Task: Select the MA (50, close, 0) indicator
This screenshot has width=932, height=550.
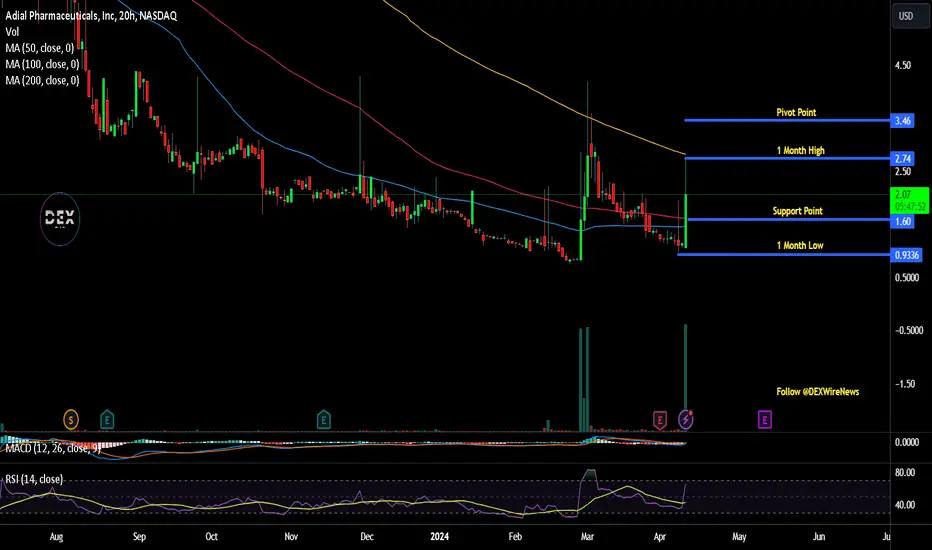Action: tap(39, 48)
